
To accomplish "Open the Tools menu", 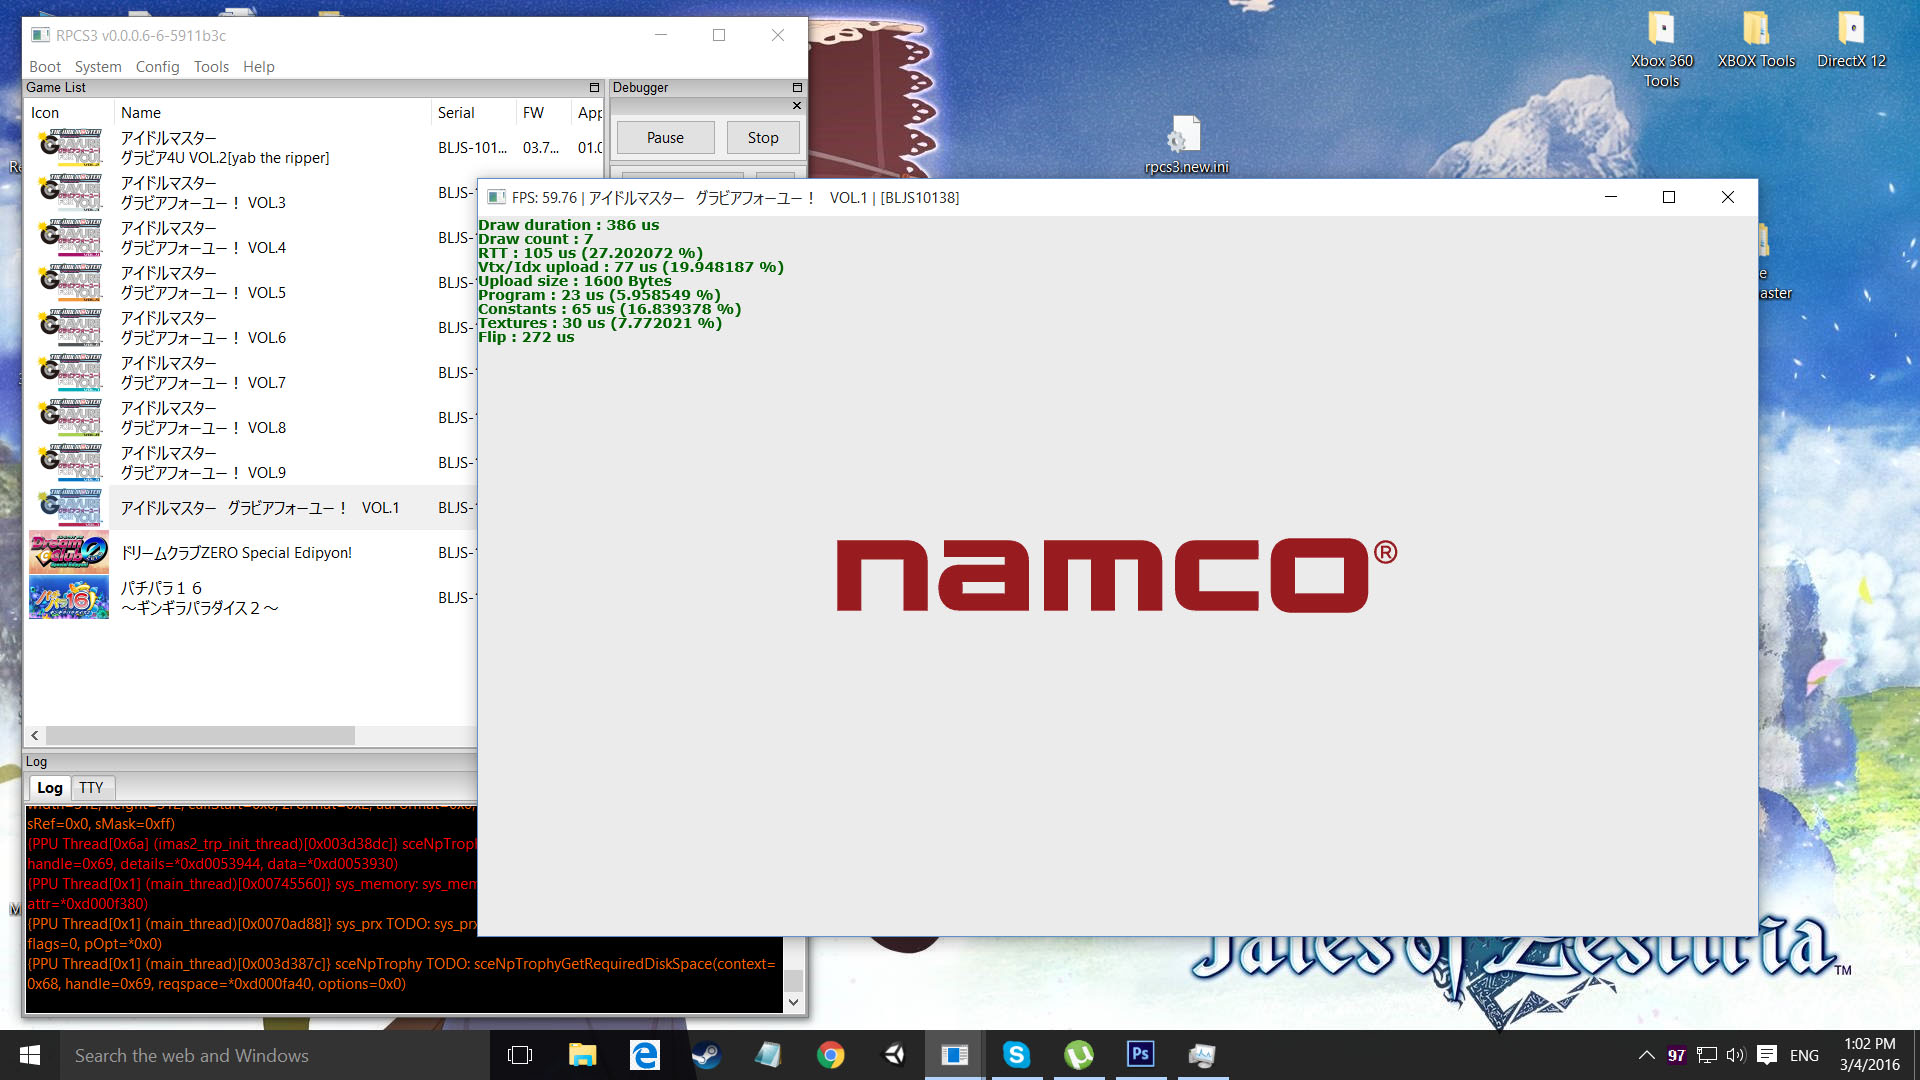I will [211, 66].
